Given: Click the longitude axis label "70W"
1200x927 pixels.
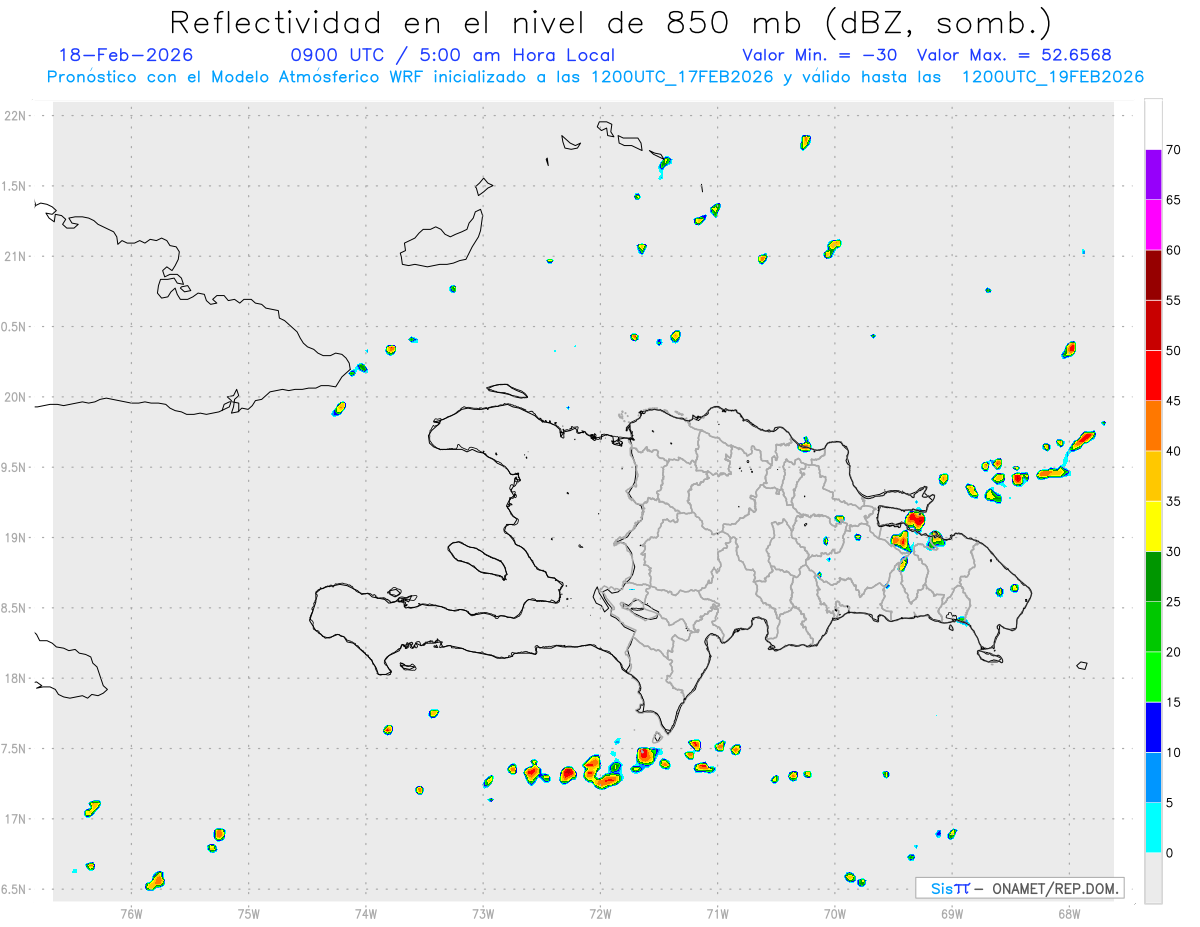Looking at the screenshot, I should click(x=835, y=912).
